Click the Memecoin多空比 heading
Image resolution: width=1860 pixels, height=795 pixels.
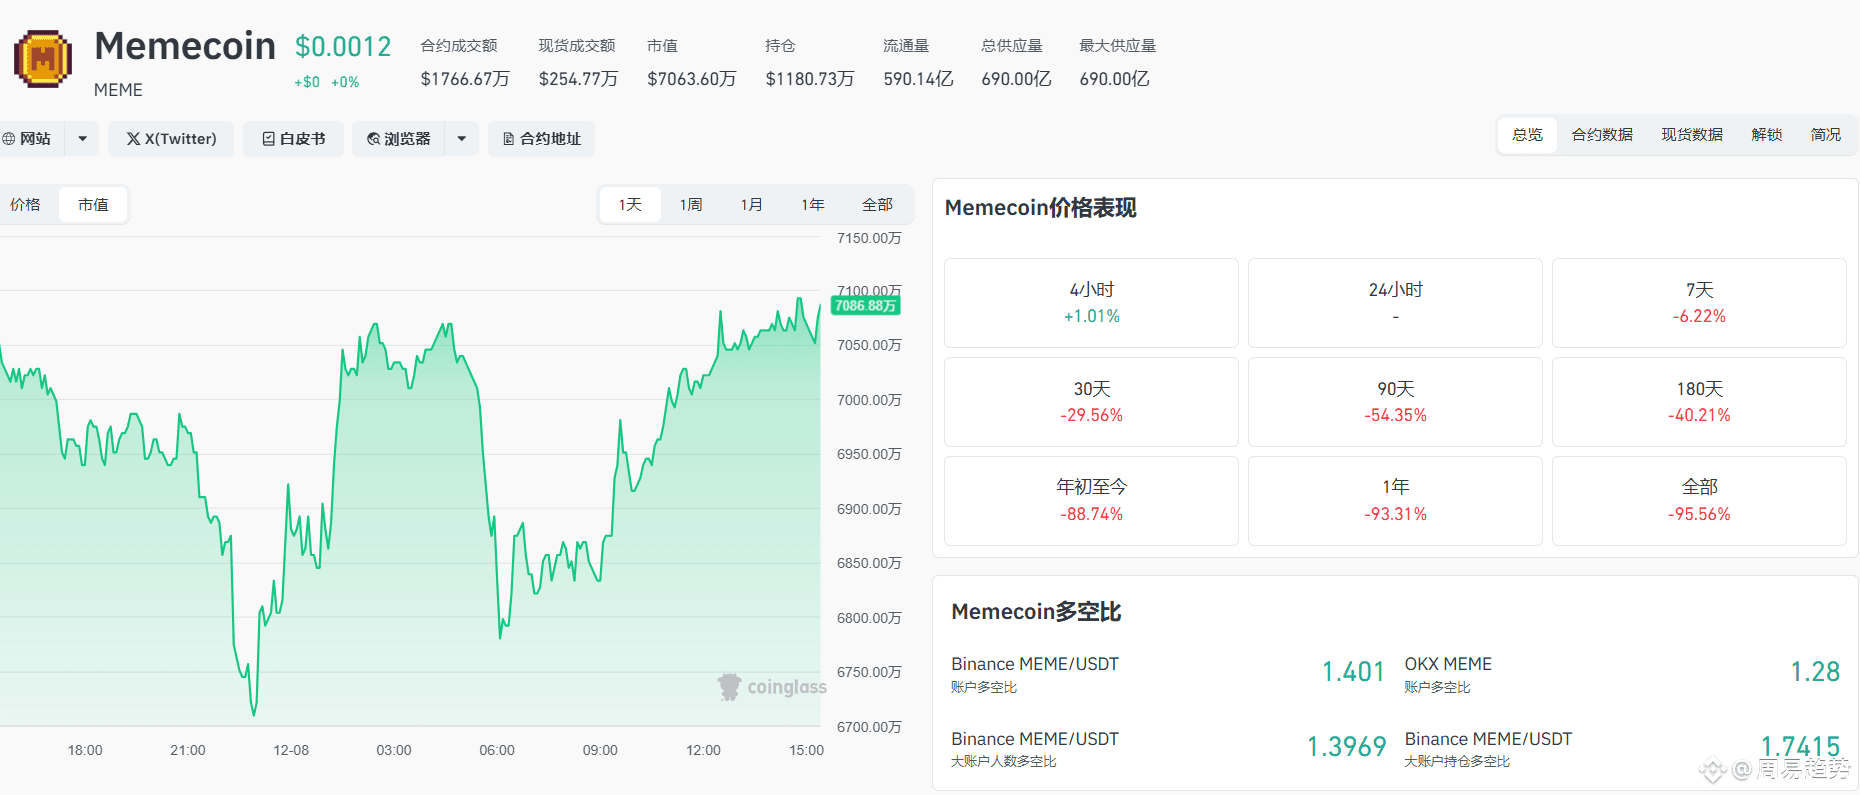click(x=1036, y=612)
